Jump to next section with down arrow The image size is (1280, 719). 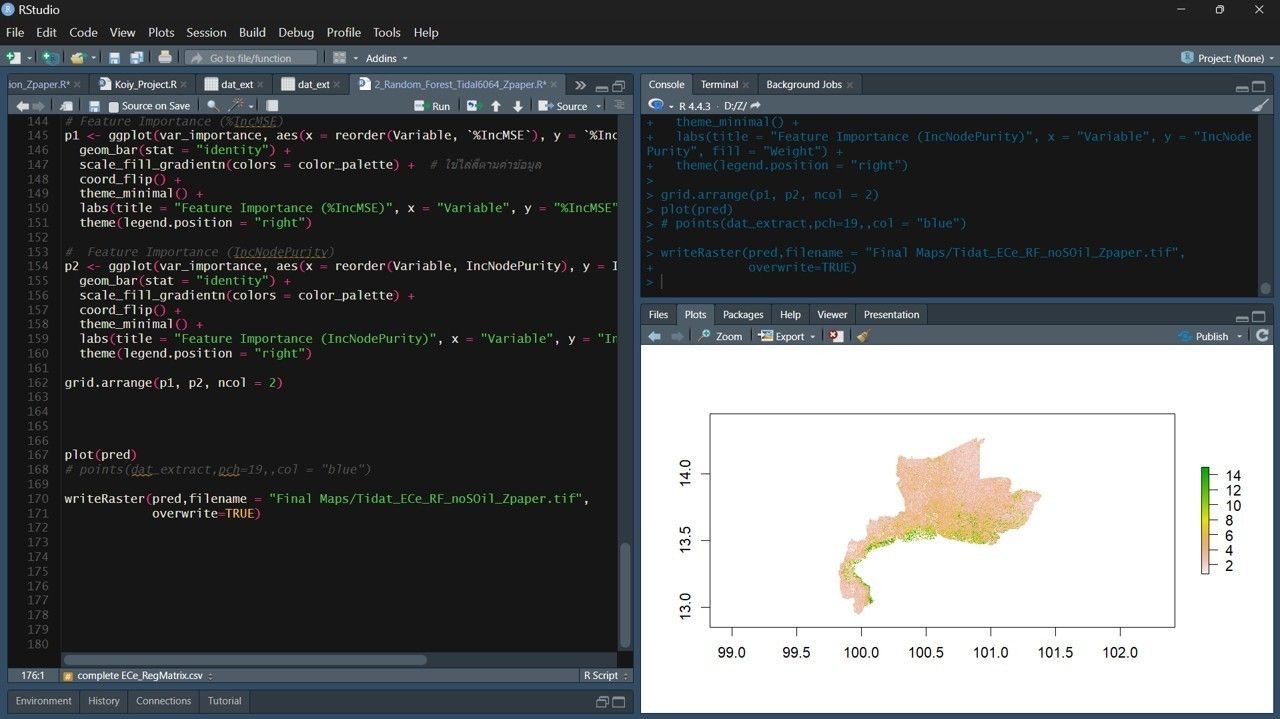[x=518, y=106]
